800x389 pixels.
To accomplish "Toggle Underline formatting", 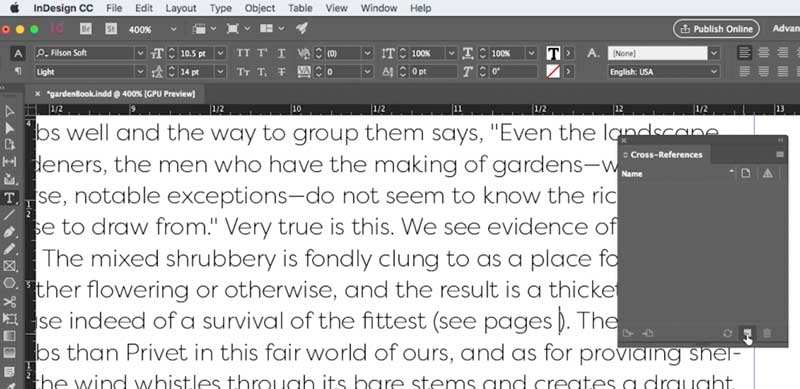I will [x=281, y=54].
